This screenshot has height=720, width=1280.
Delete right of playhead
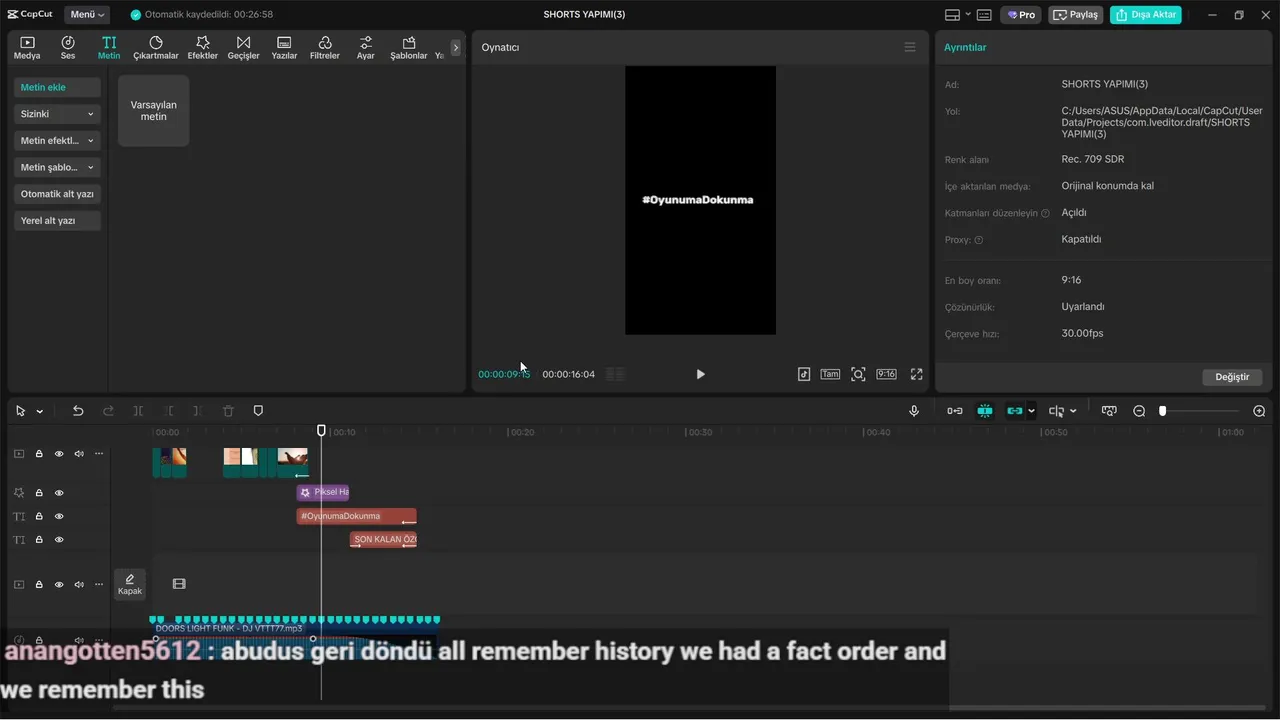click(198, 411)
